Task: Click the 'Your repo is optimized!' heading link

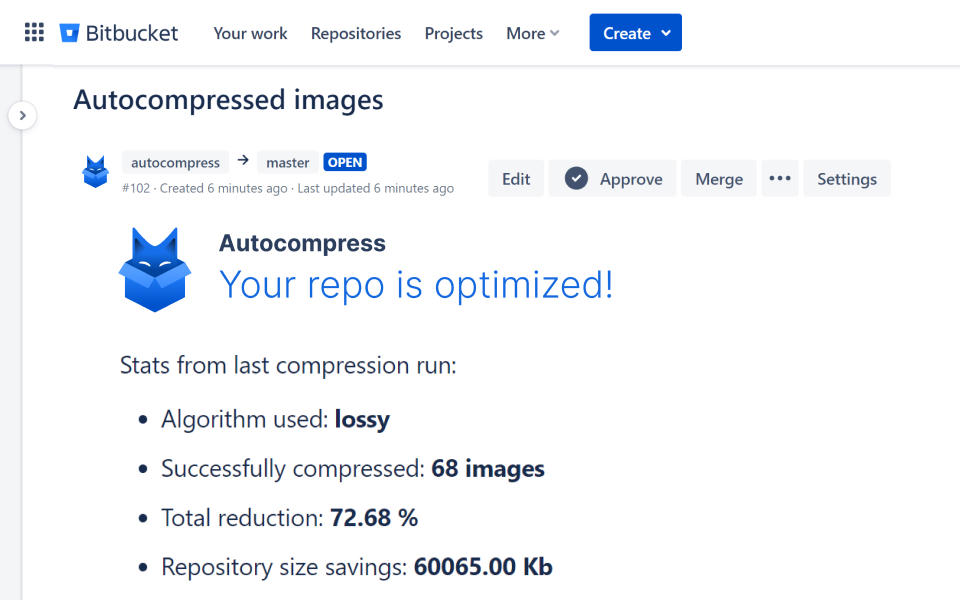Action: pyautogui.click(x=416, y=285)
